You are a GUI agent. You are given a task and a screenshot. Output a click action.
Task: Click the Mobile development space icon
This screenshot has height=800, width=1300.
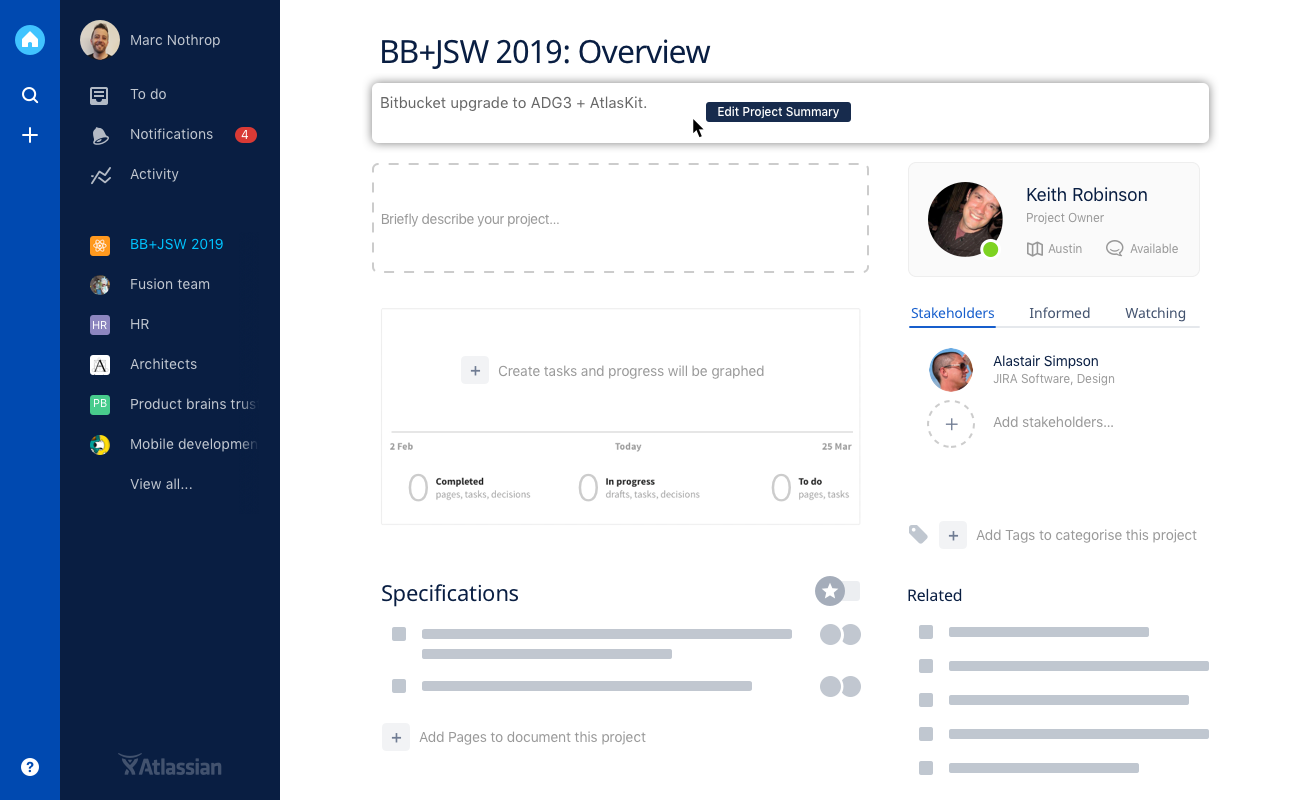(100, 445)
